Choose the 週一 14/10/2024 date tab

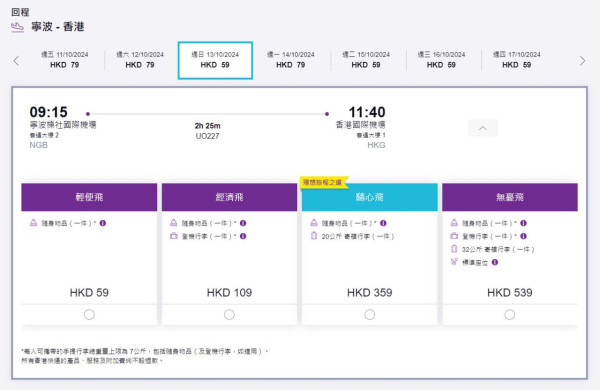pyautogui.click(x=291, y=60)
